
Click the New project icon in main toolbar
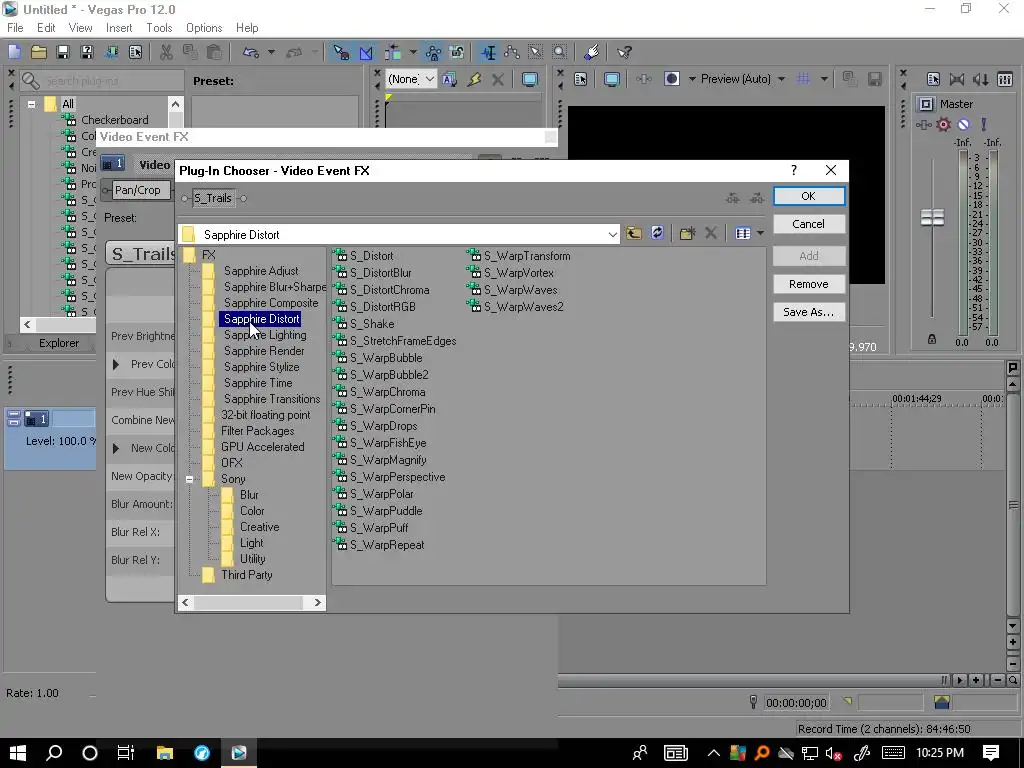(x=14, y=52)
